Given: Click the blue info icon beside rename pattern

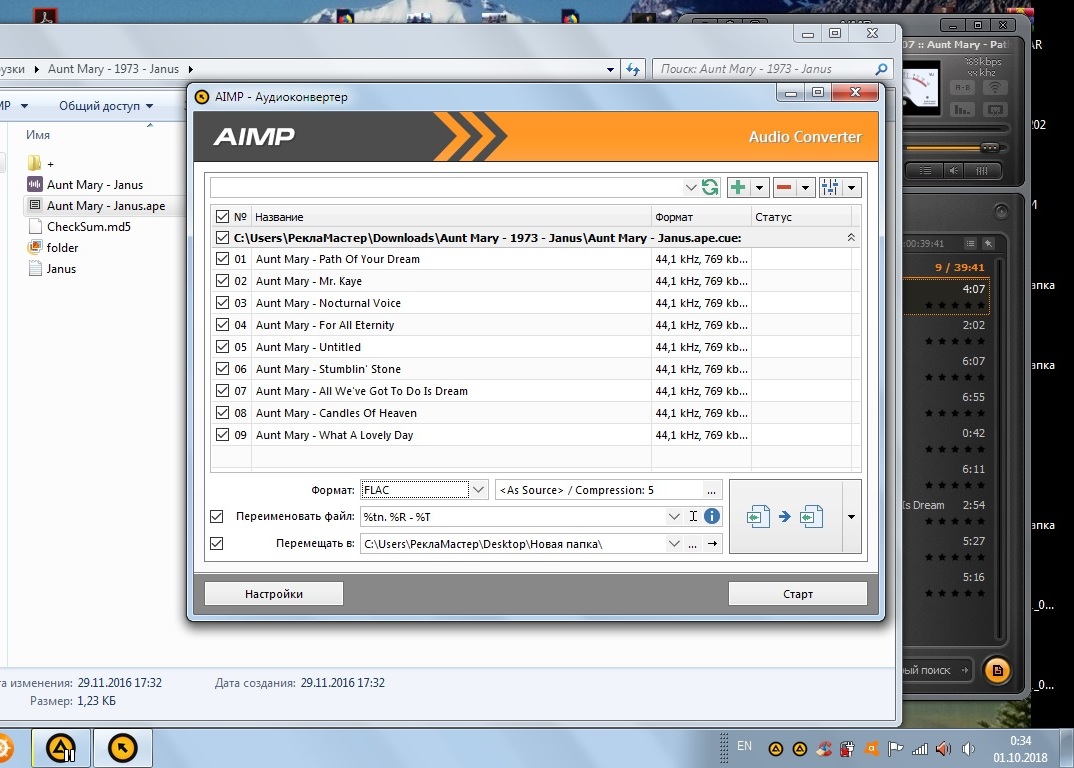Looking at the screenshot, I should pyautogui.click(x=712, y=516).
